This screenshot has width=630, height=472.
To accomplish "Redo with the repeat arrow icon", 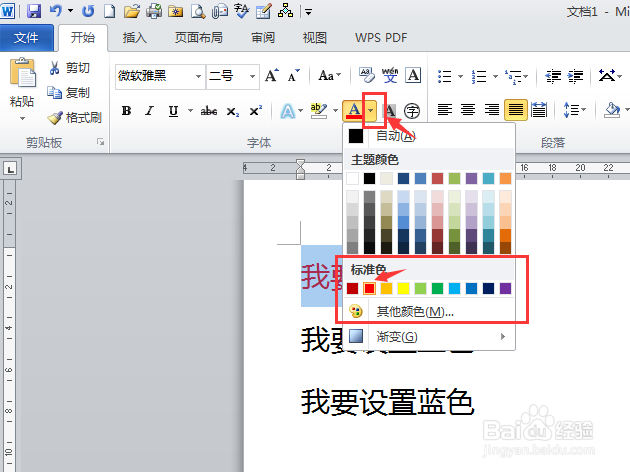I will (x=88, y=11).
